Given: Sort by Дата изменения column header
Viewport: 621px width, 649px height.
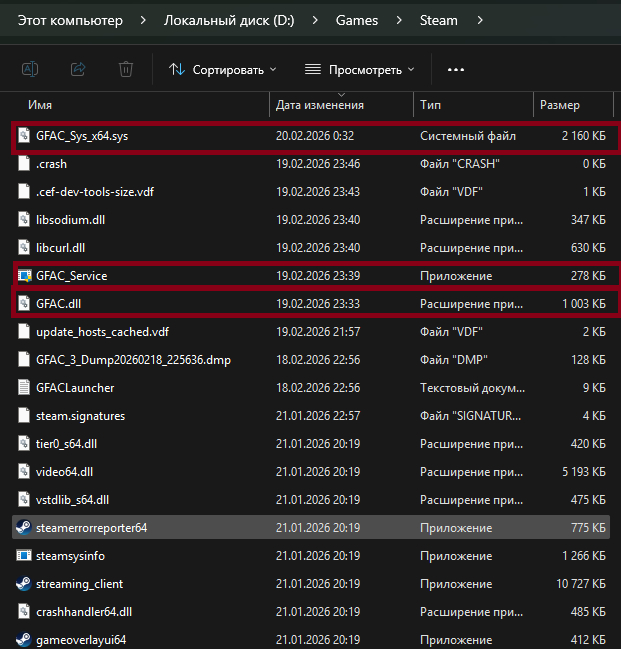Looking at the screenshot, I should coord(320,105).
